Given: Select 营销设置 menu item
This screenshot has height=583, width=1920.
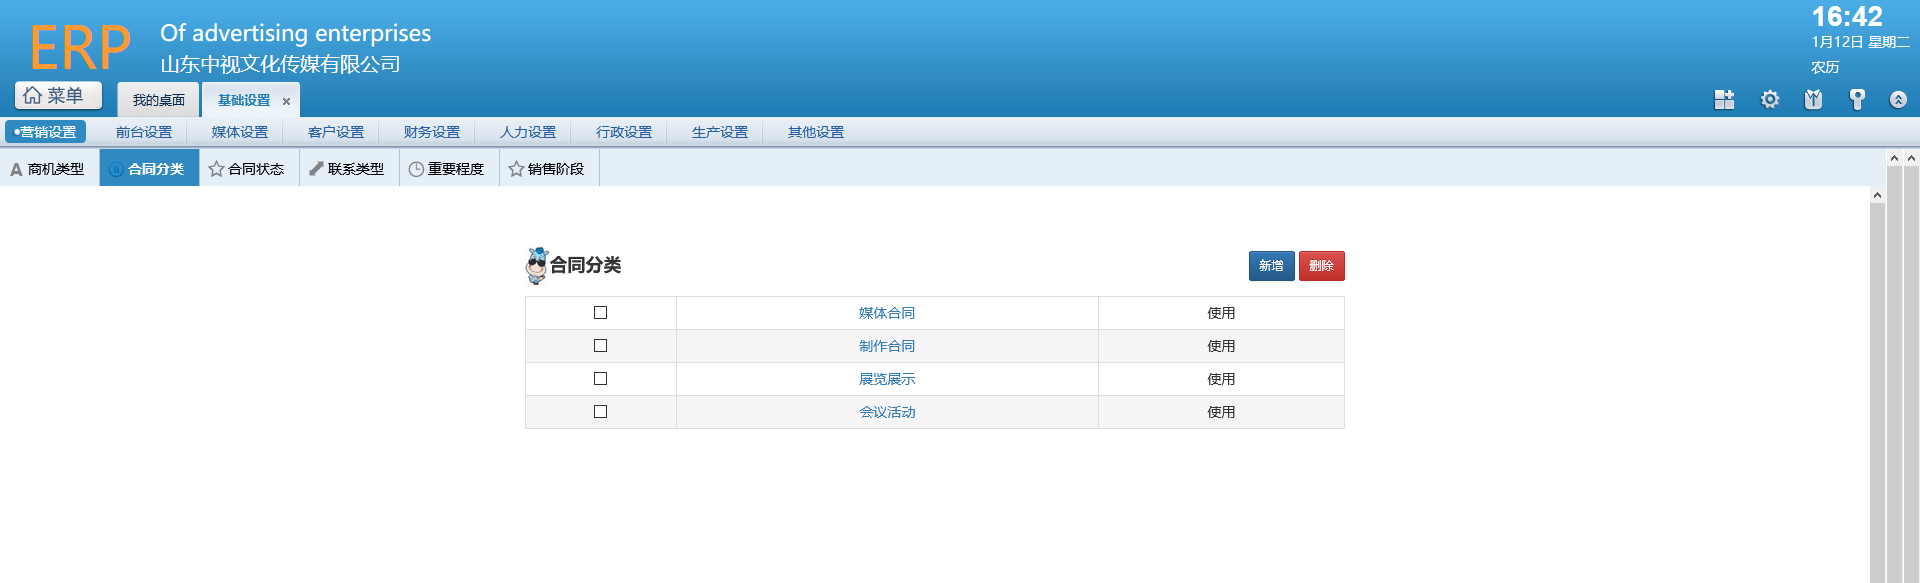Looking at the screenshot, I should pyautogui.click(x=46, y=132).
